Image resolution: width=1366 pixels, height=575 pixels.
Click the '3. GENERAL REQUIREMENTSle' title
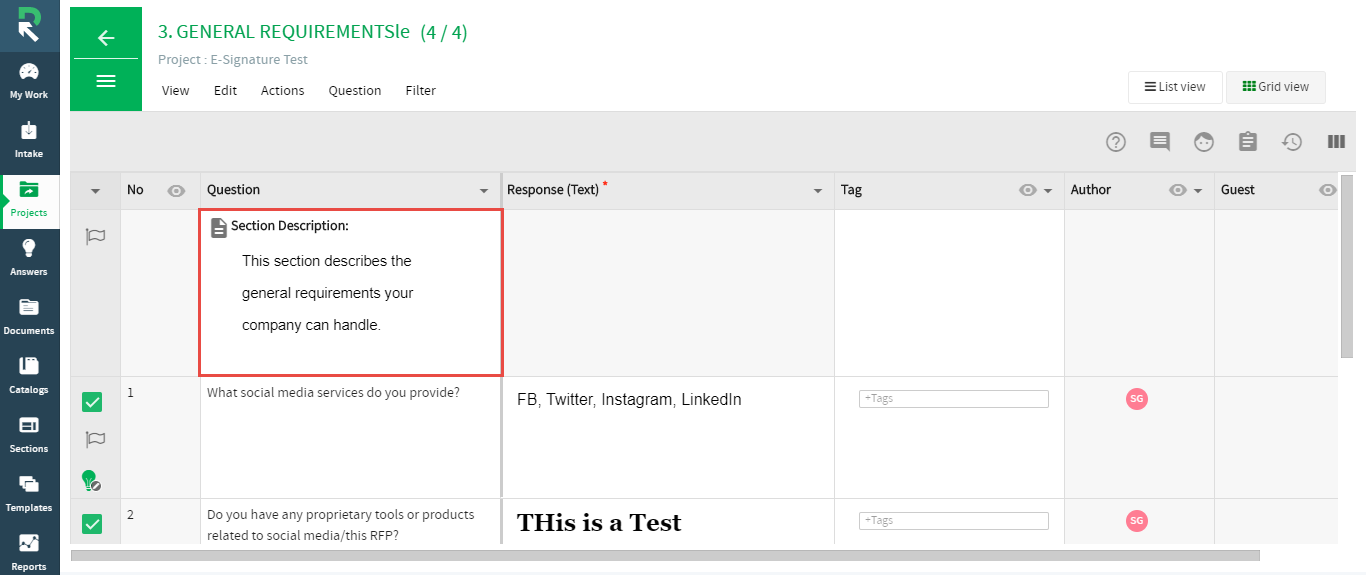coord(284,32)
